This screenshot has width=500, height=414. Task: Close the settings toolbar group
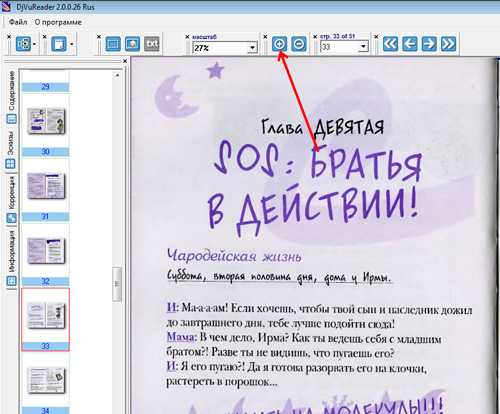coord(9,36)
